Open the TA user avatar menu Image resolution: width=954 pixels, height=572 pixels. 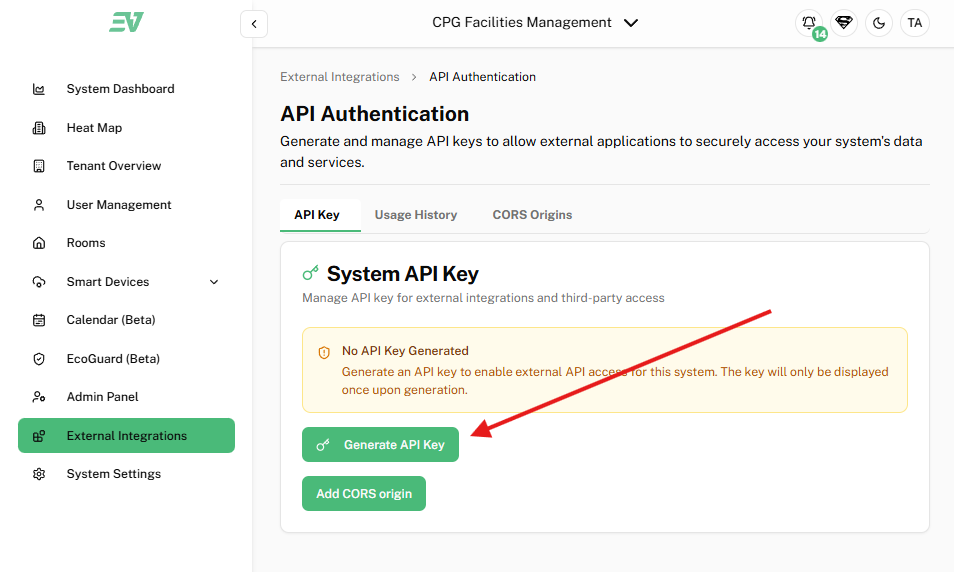(x=914, y=23)
